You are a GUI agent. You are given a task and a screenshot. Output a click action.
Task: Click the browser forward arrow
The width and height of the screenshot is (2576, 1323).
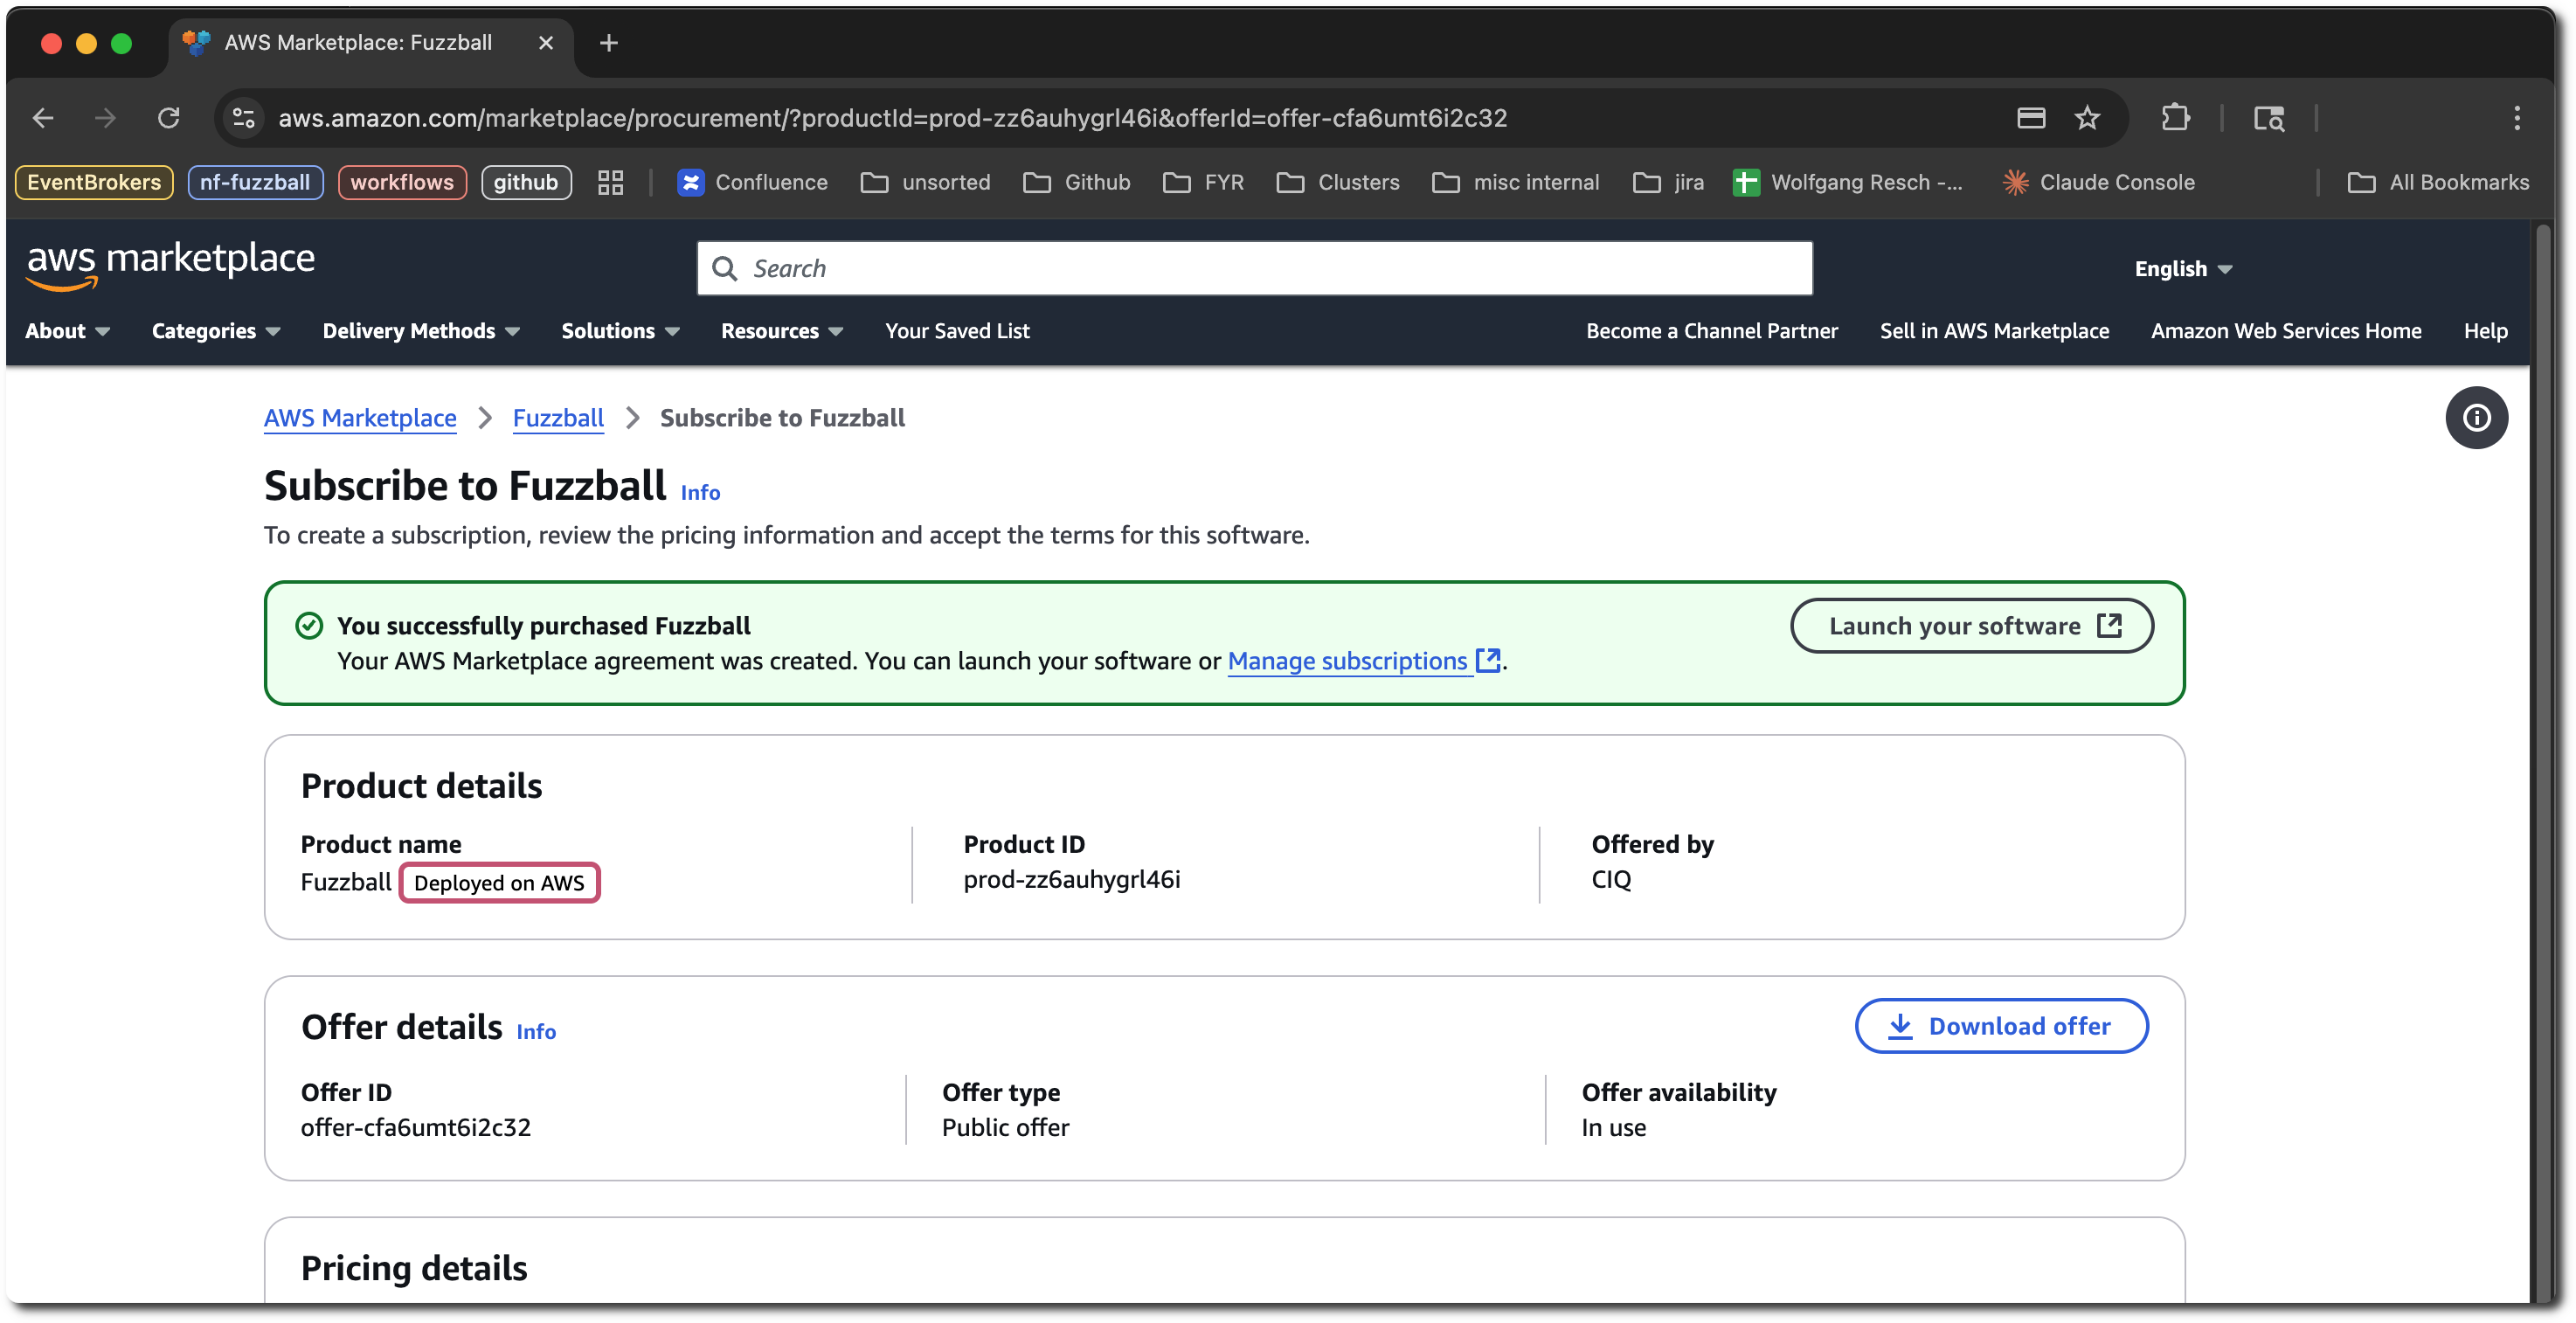click(105, 118)
